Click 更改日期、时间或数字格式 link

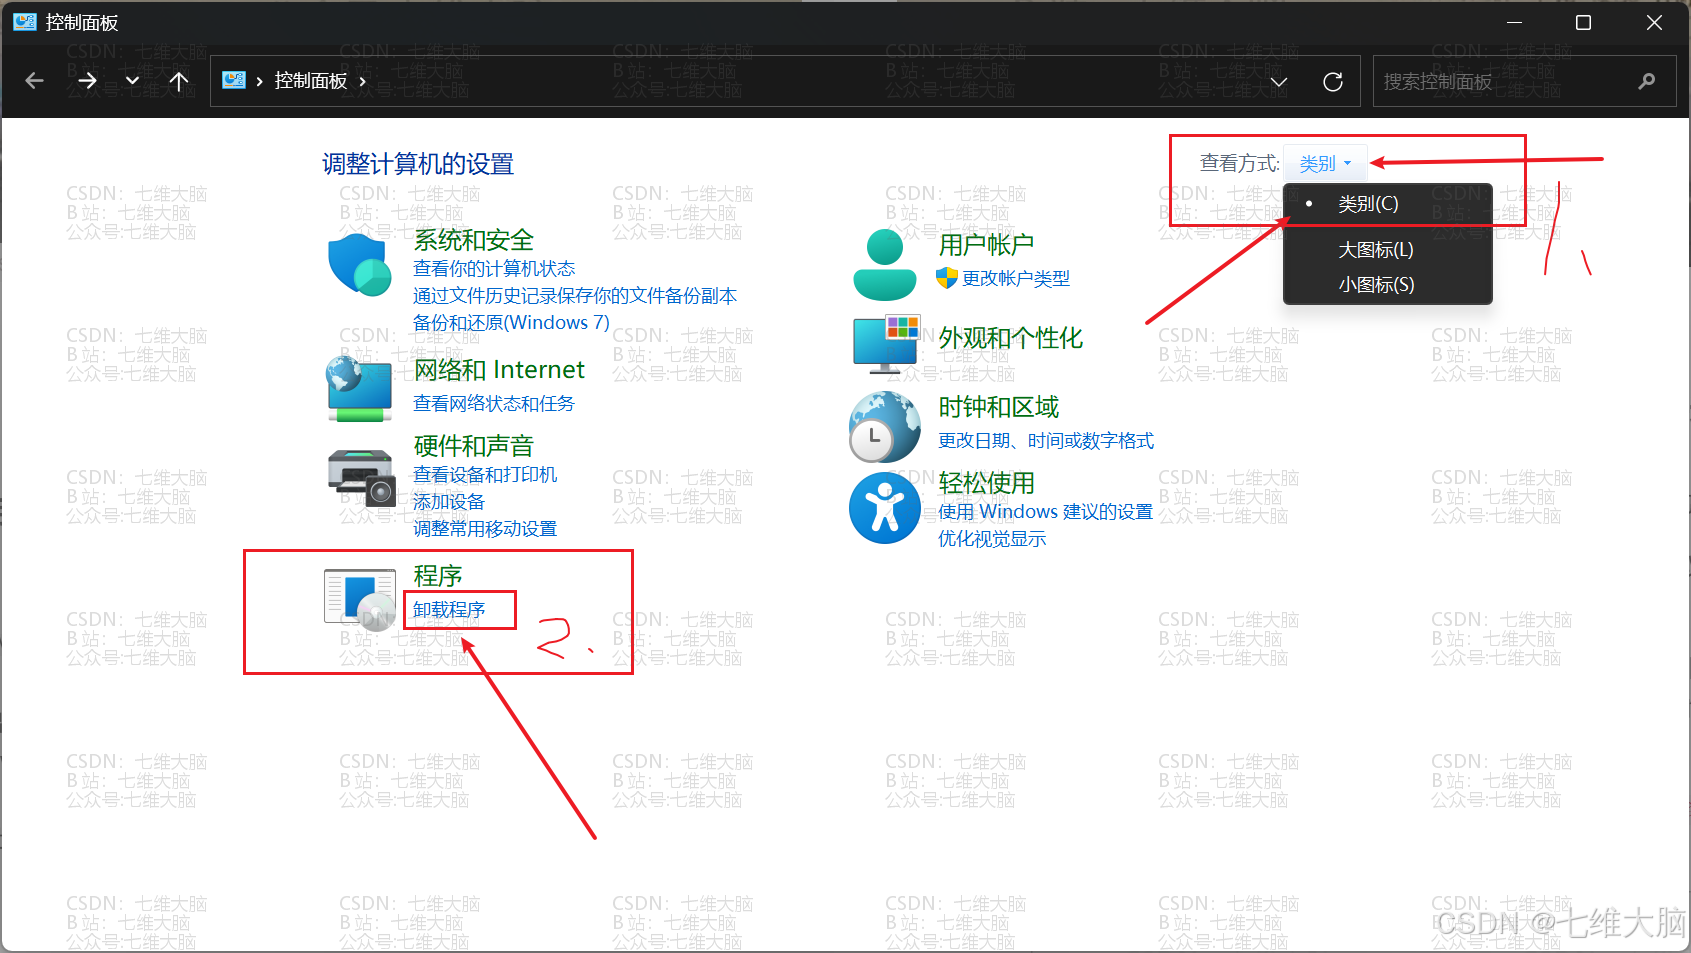(x=1046, y=440)
